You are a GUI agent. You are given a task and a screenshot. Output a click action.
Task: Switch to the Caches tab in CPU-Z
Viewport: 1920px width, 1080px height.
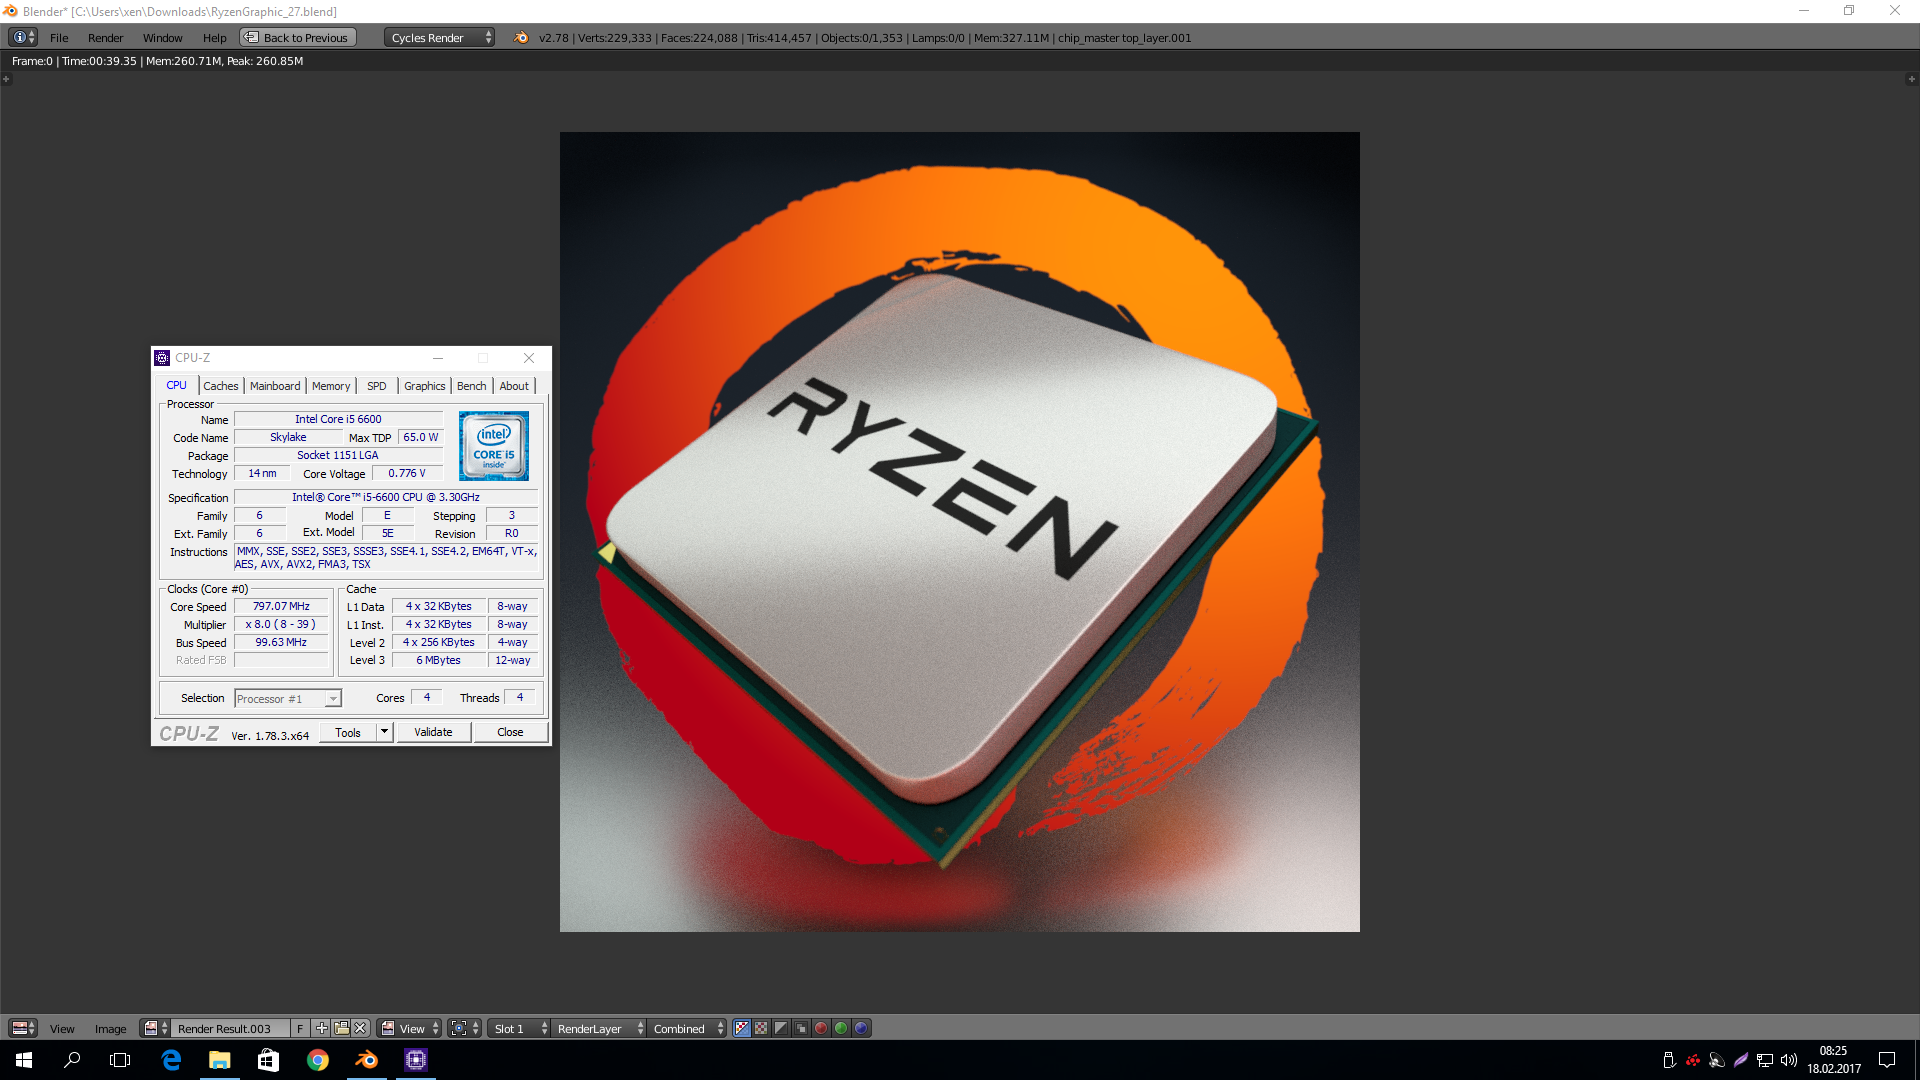click(221, 386)
